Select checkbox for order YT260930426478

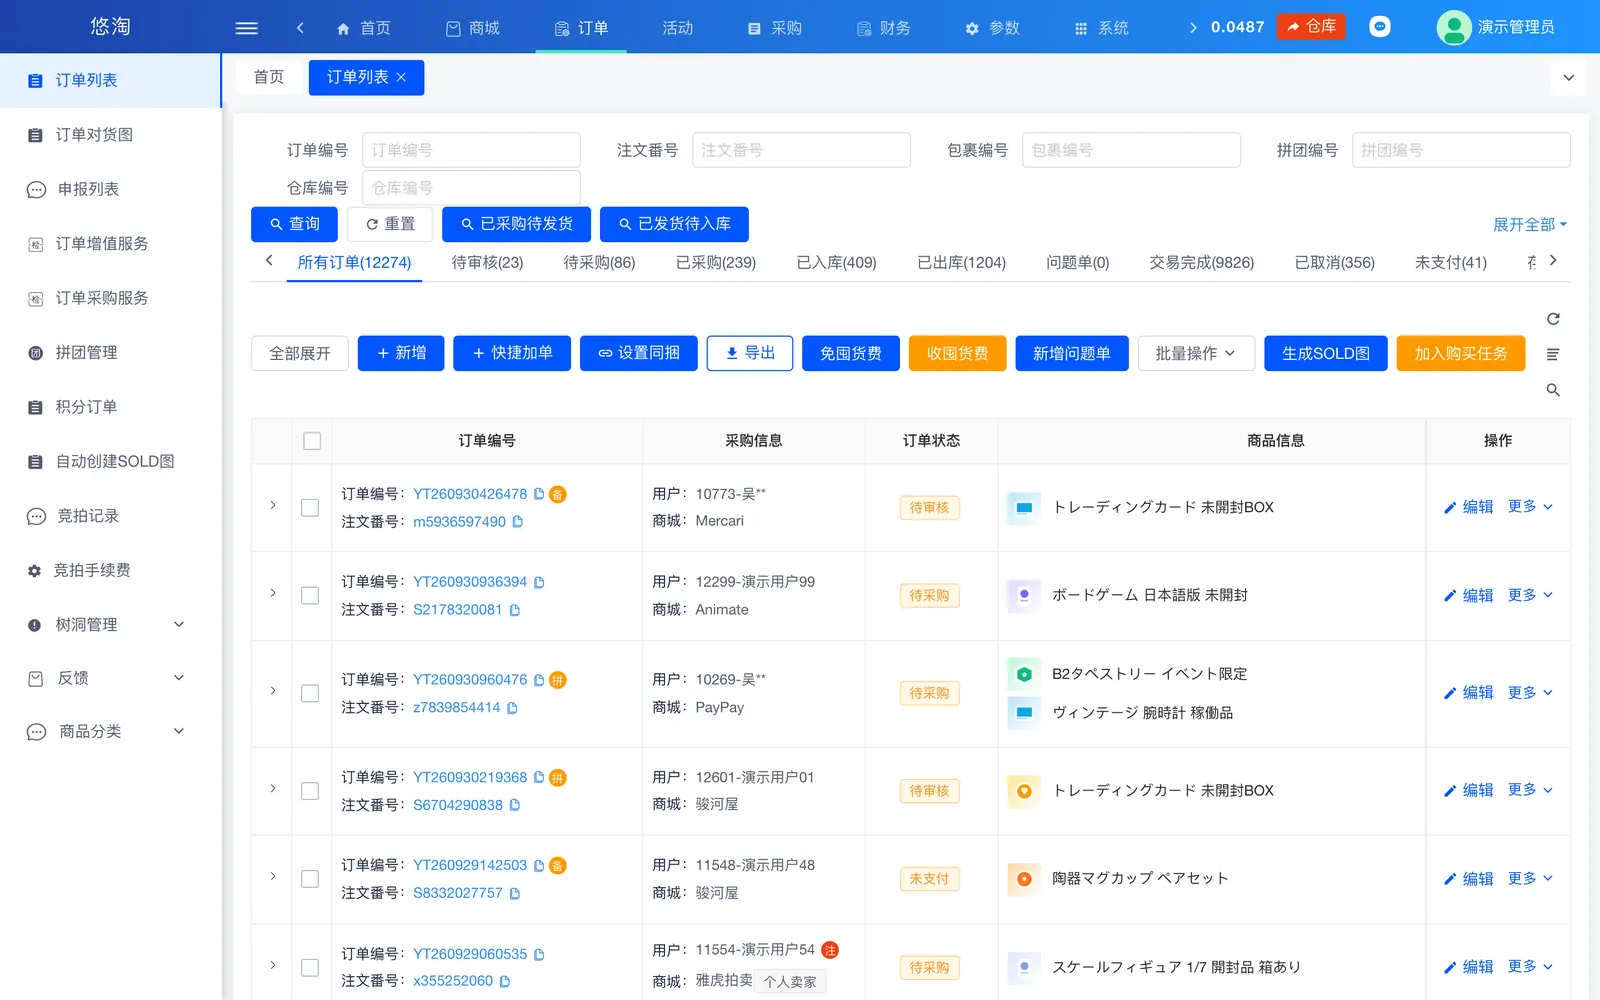coord(310,508)
